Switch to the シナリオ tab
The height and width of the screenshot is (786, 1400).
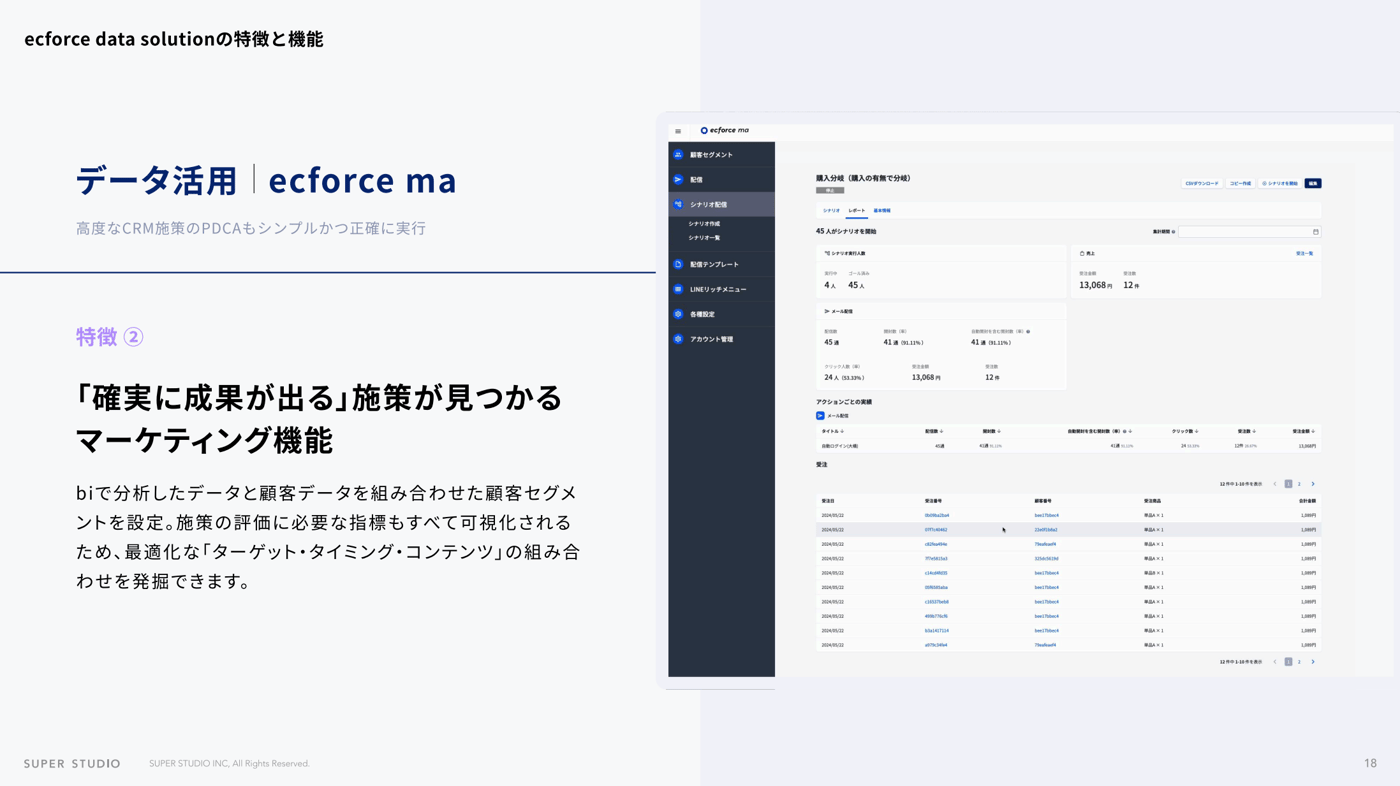(831, 211)
